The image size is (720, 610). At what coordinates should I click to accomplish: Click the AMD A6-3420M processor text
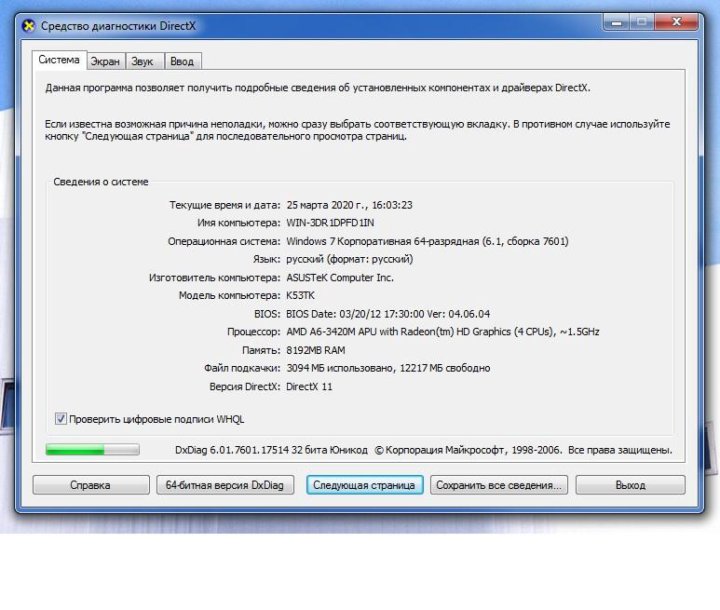(442, 331)
